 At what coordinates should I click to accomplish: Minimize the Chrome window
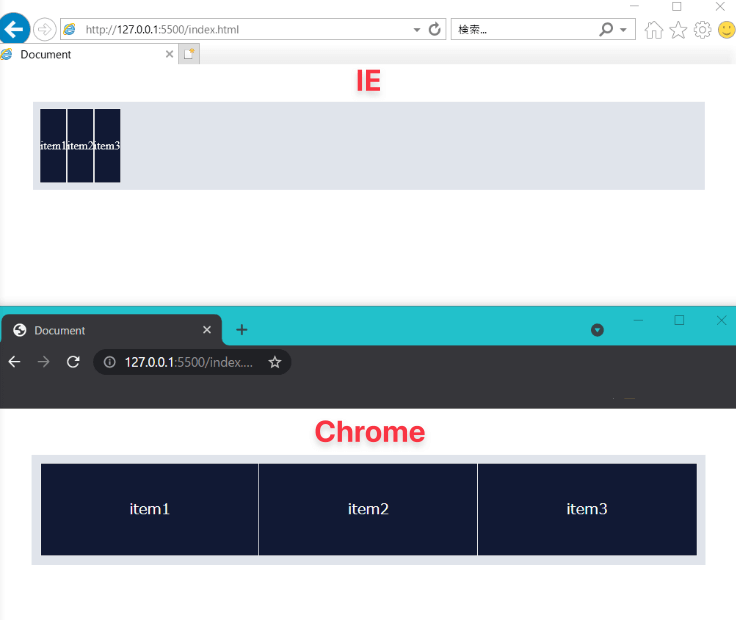click(x=638, y=321)
